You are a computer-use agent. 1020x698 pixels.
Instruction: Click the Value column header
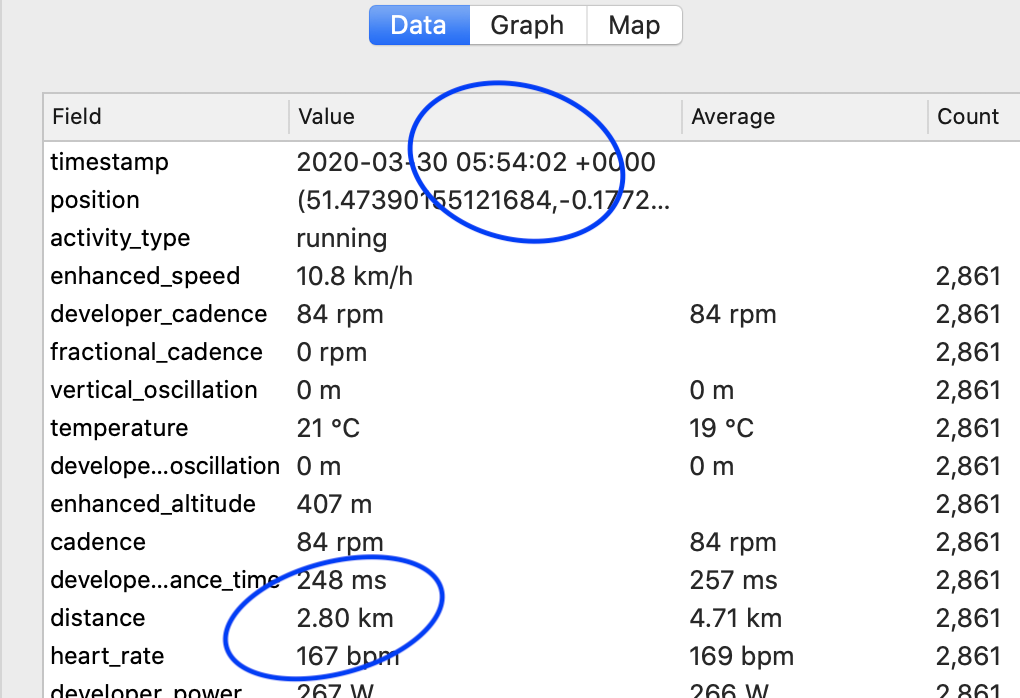(326, 117)
